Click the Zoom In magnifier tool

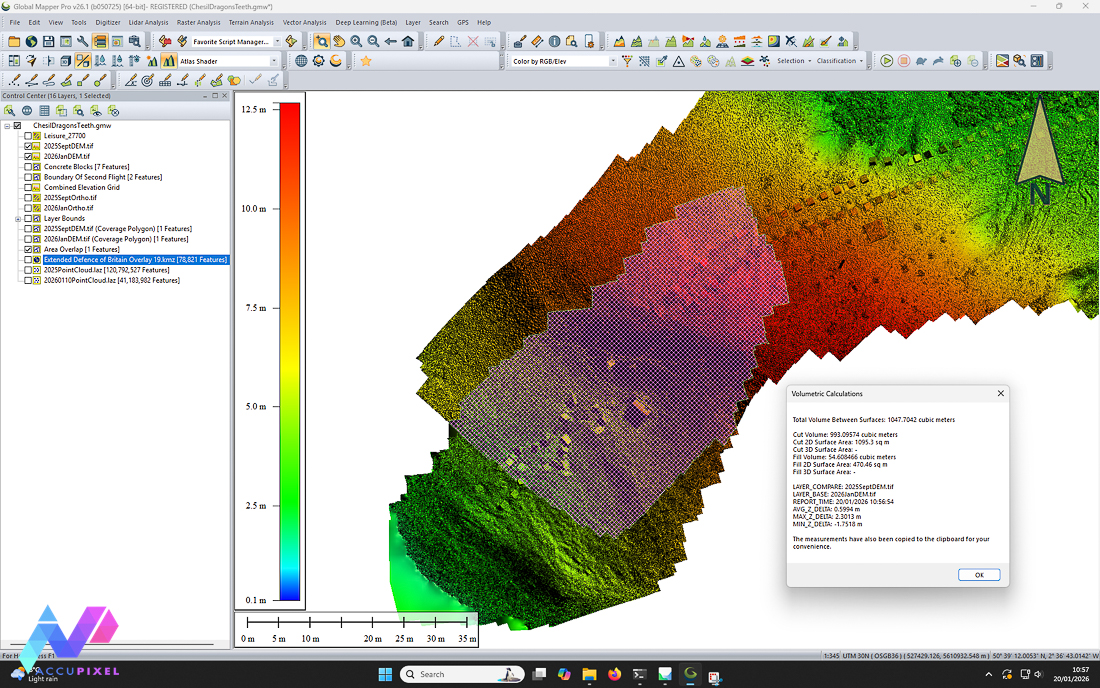click(x=356, y=41)
